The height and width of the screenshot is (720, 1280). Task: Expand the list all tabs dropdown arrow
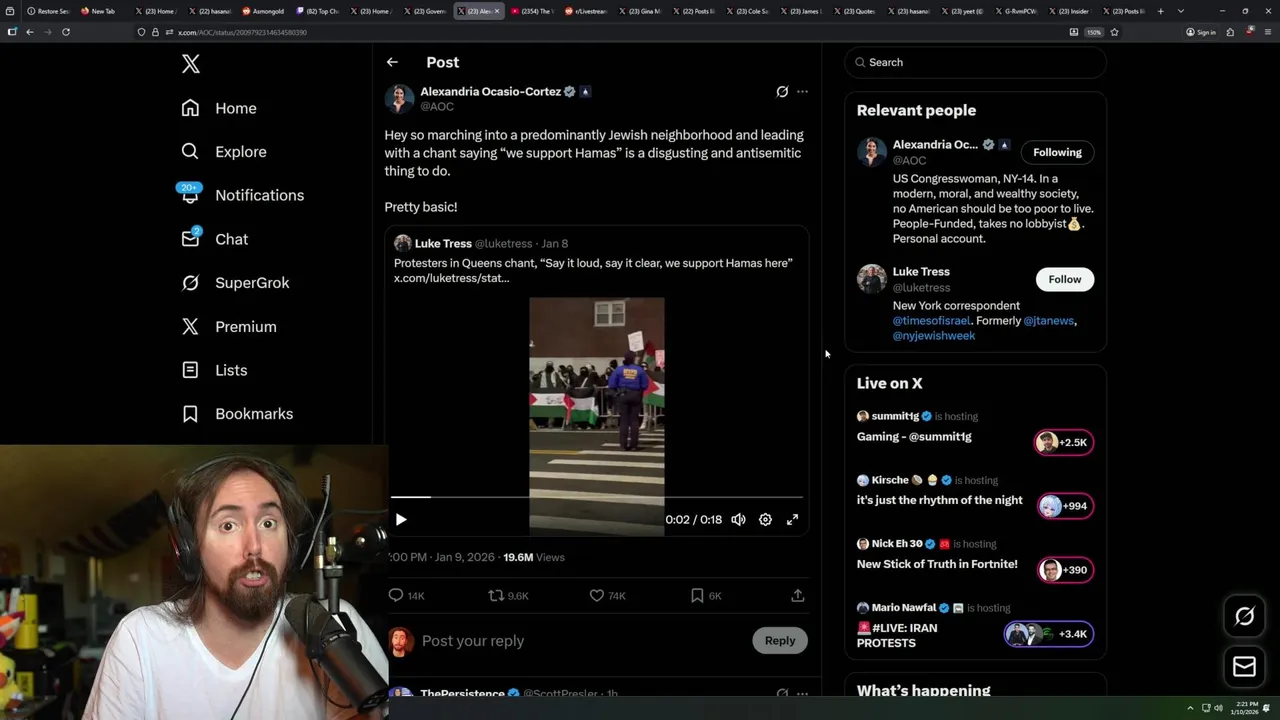1181,11
